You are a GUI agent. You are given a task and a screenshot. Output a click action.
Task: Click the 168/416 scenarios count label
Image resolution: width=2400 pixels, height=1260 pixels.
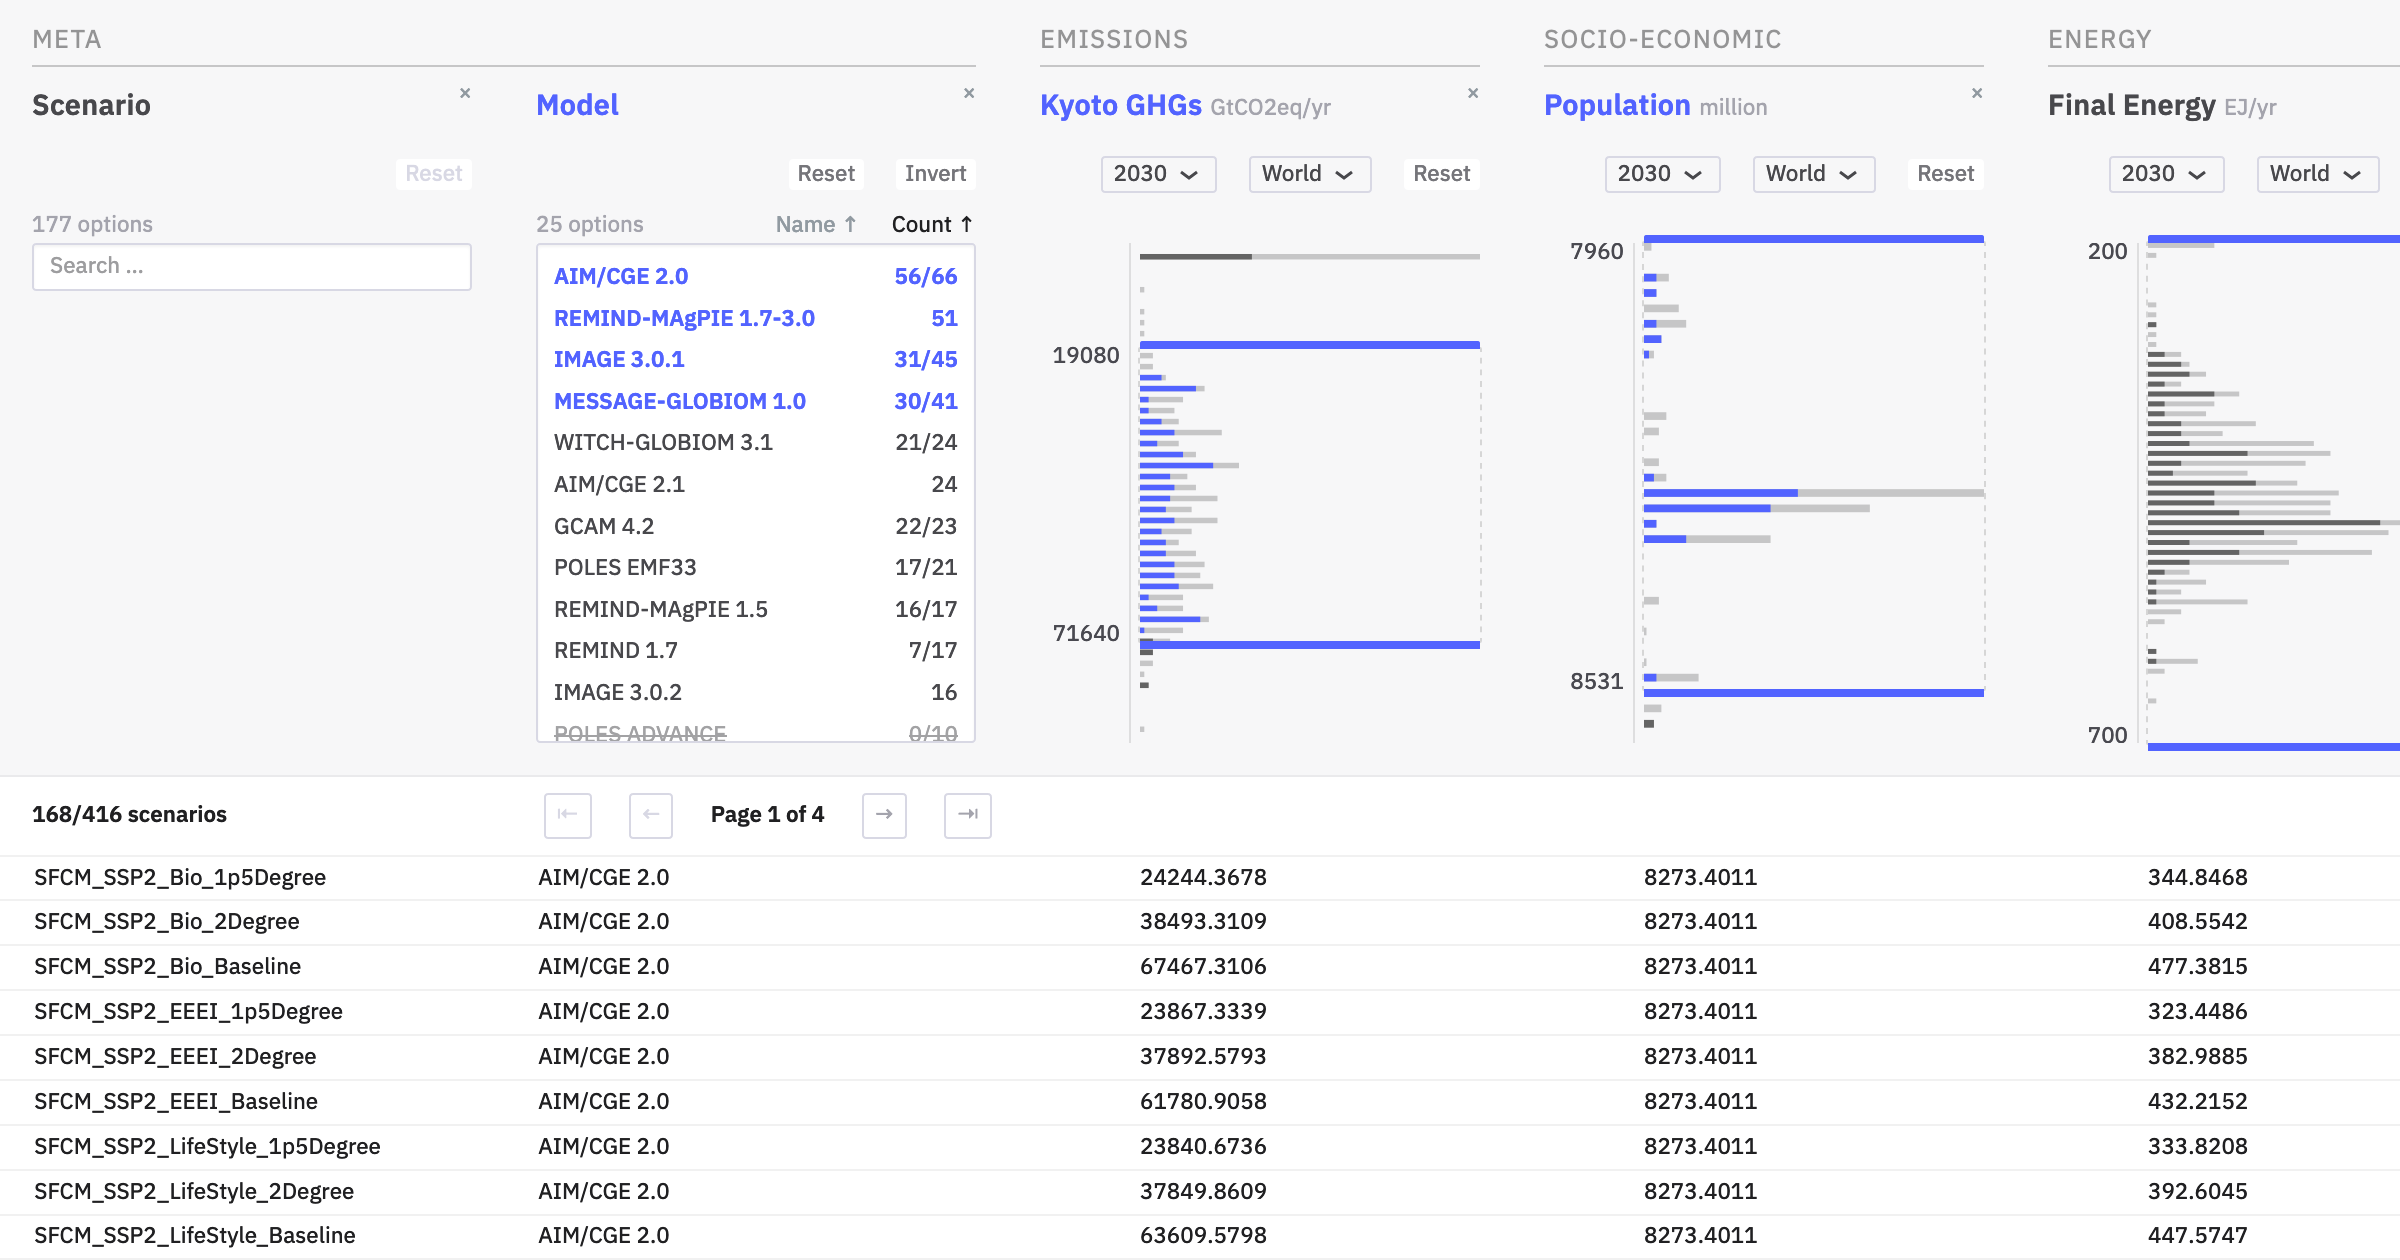[129, 814]
